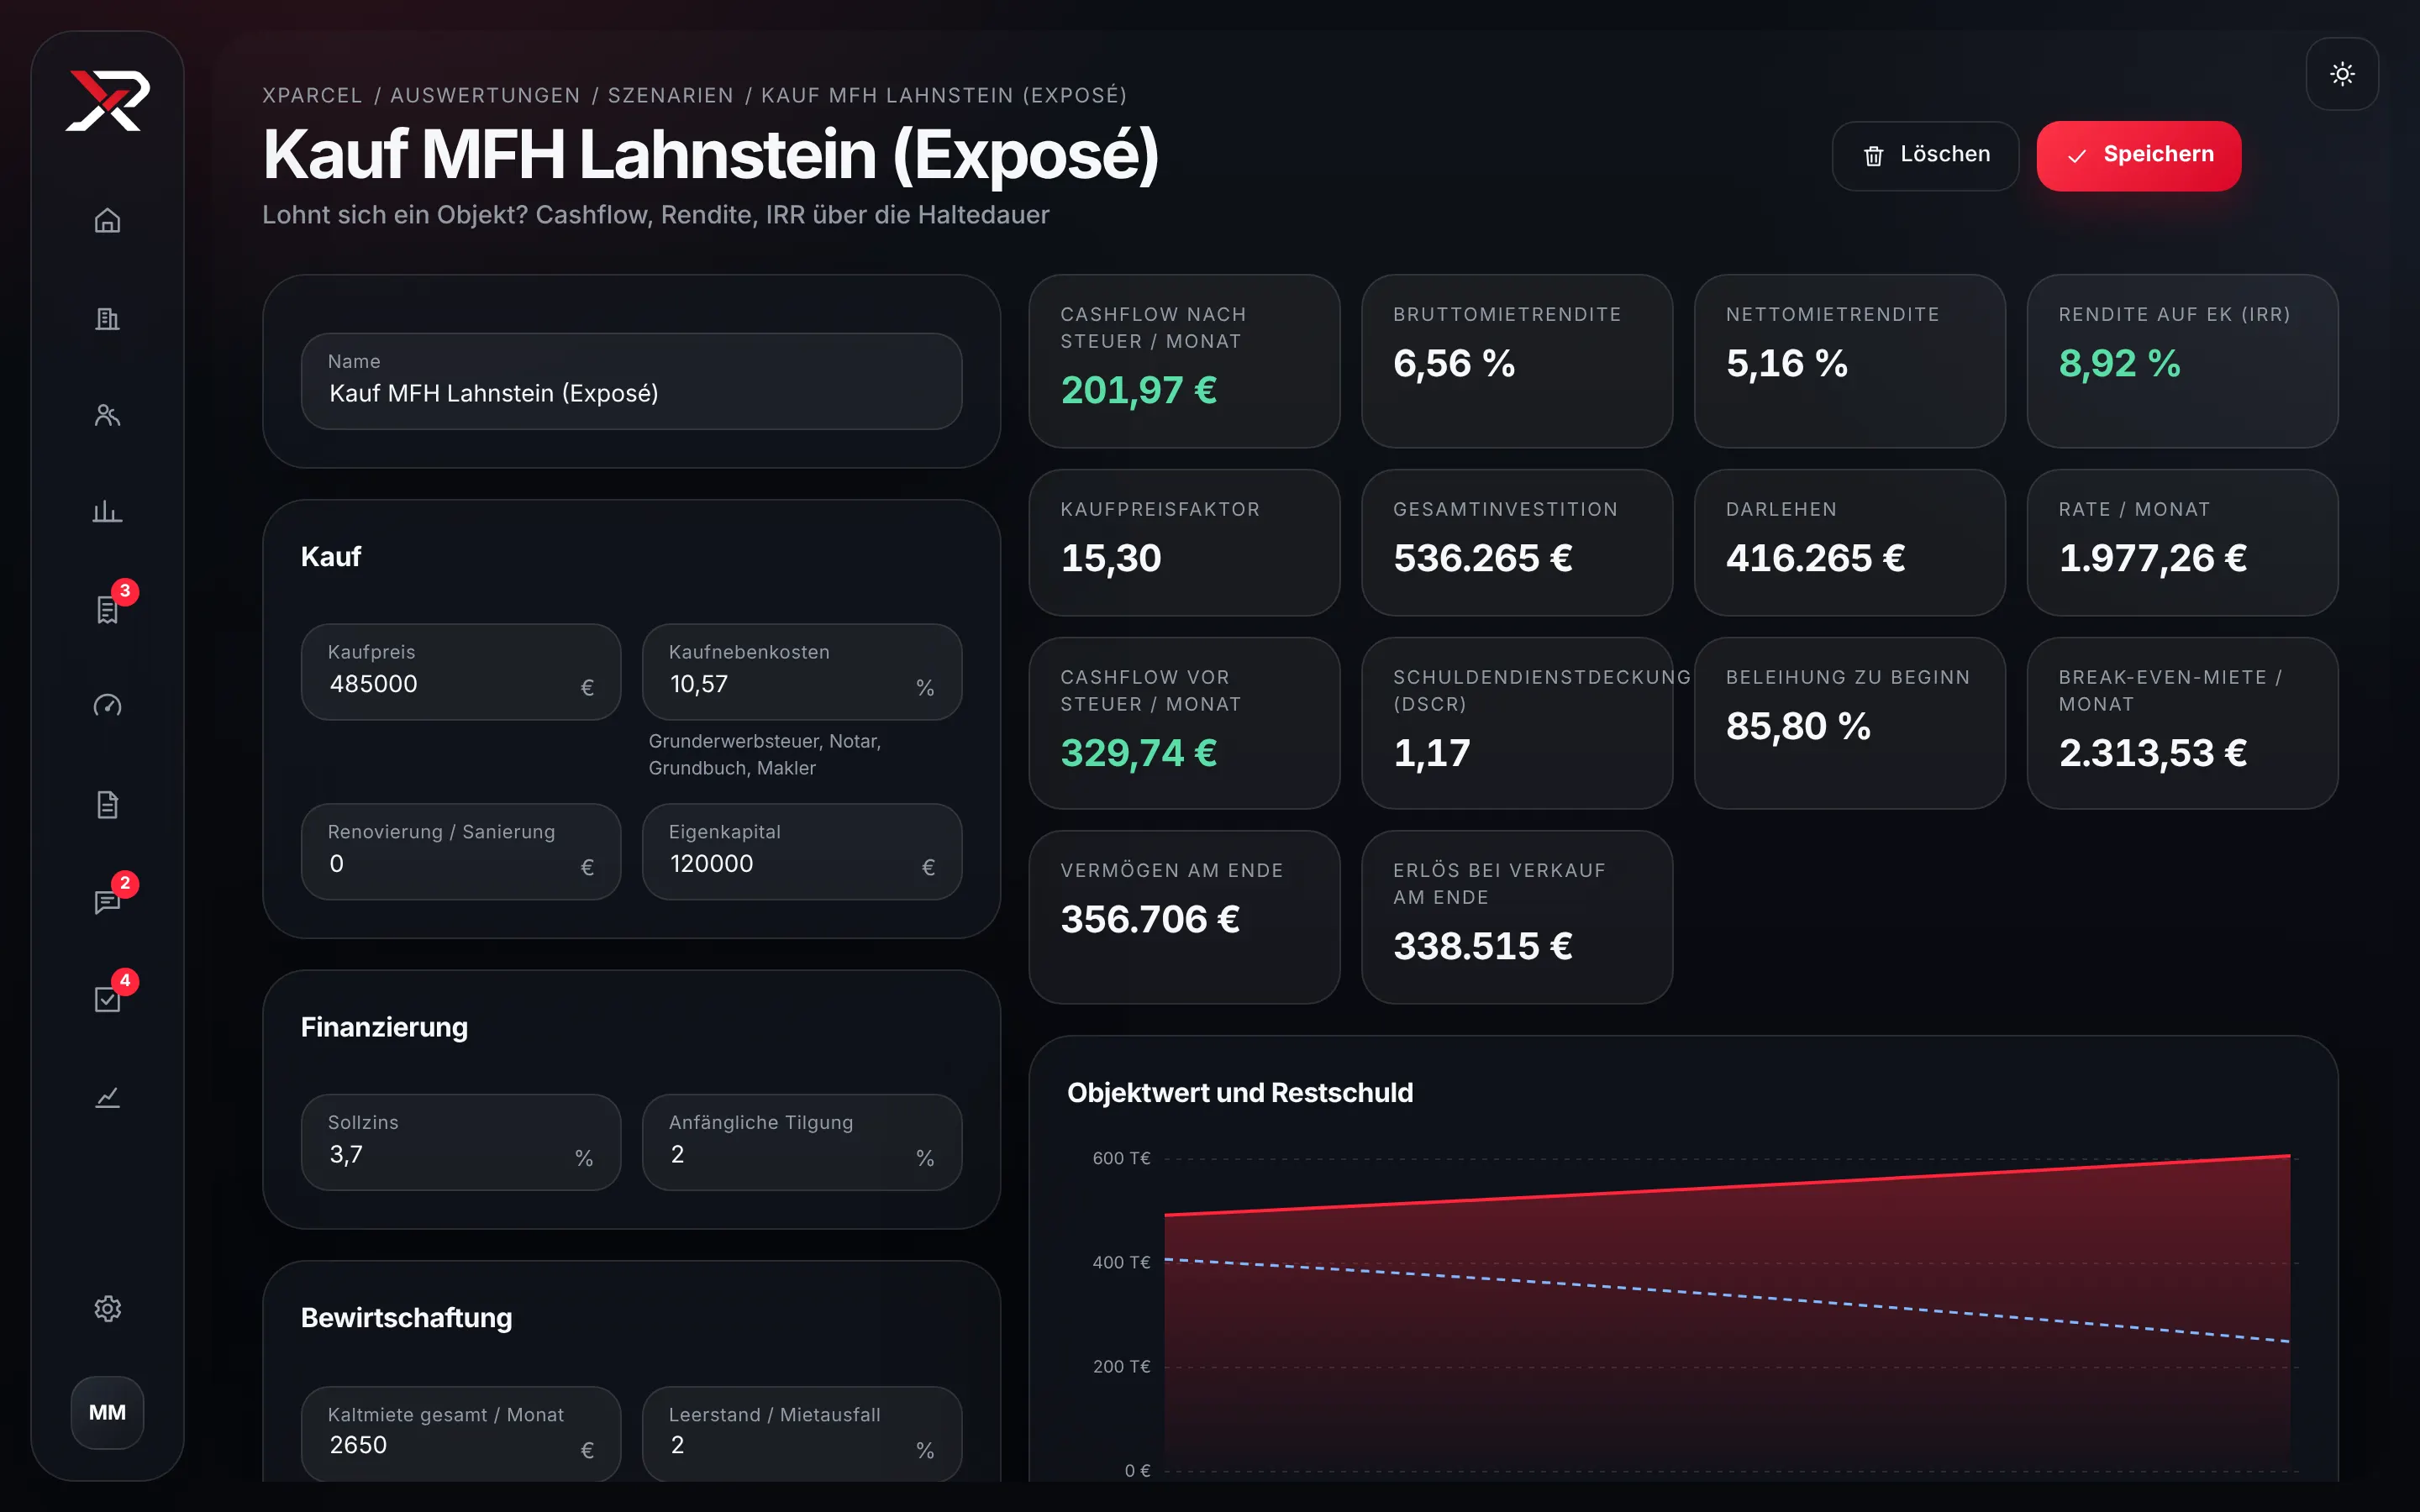
Task: Open the buildings icon in sidebar
Action: [x=107, y=318]
